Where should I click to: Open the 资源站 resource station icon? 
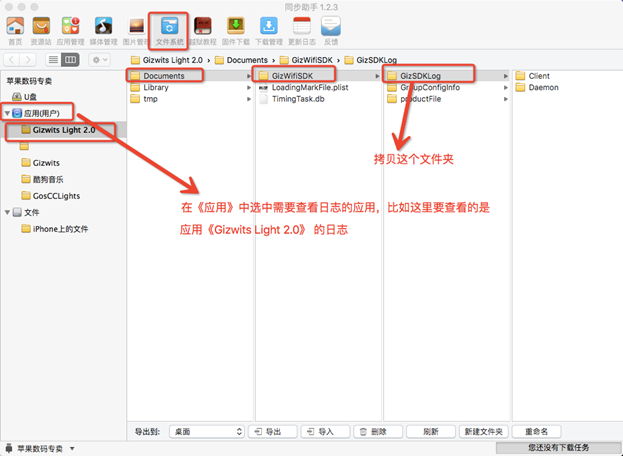(42, 30)
